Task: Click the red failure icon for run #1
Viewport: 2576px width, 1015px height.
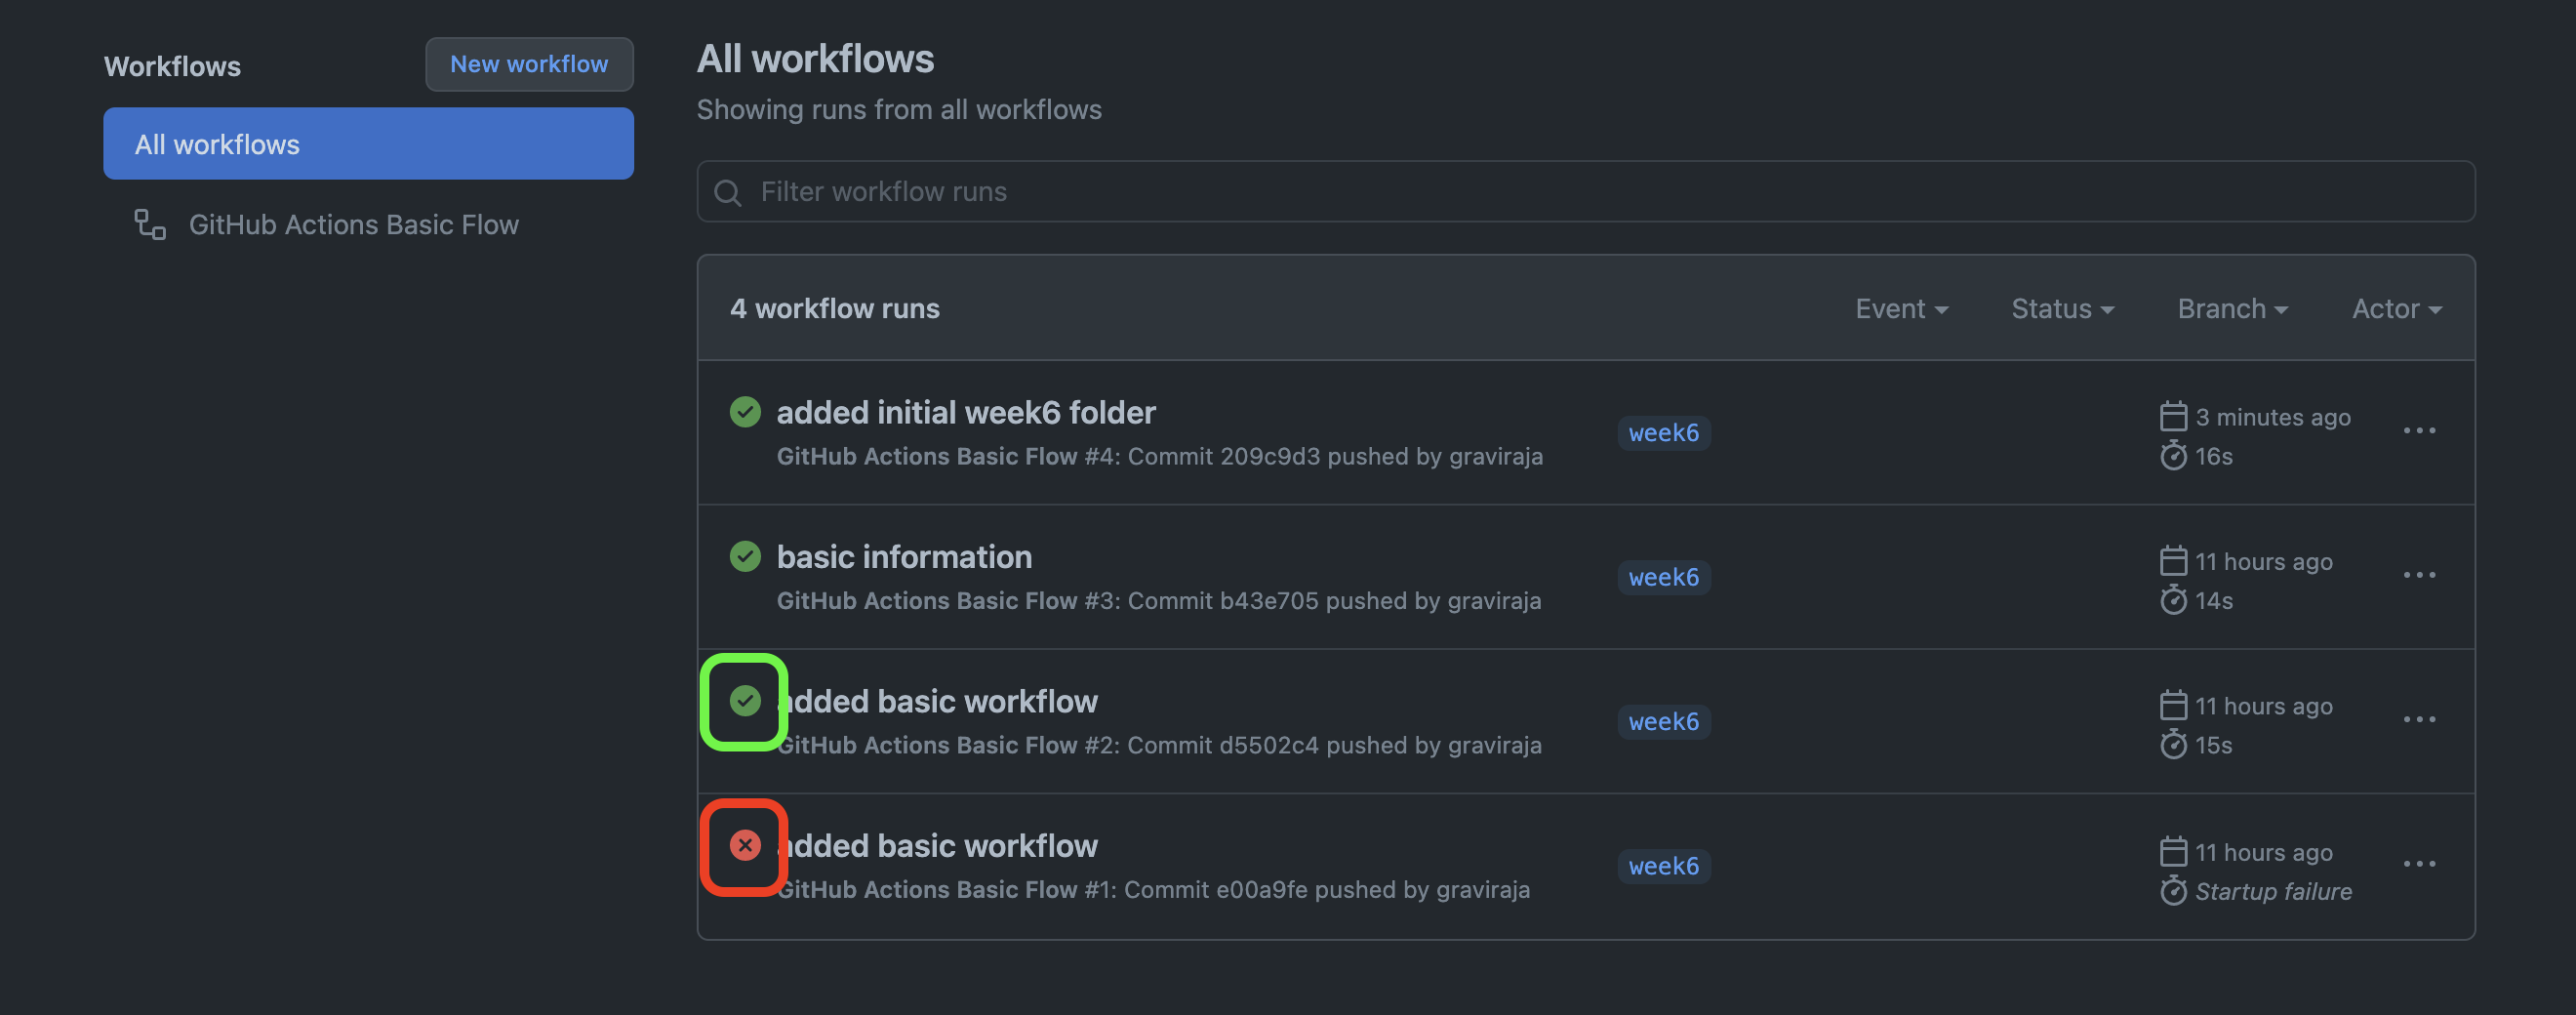Action: [745, 846]
